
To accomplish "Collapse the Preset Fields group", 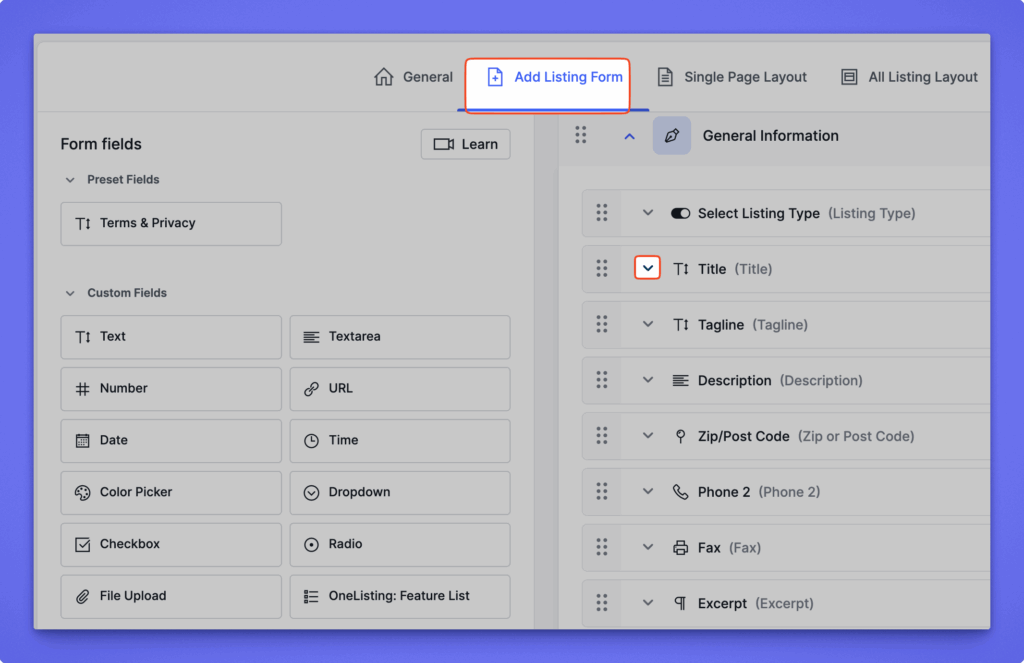I will tap(70, 180).
